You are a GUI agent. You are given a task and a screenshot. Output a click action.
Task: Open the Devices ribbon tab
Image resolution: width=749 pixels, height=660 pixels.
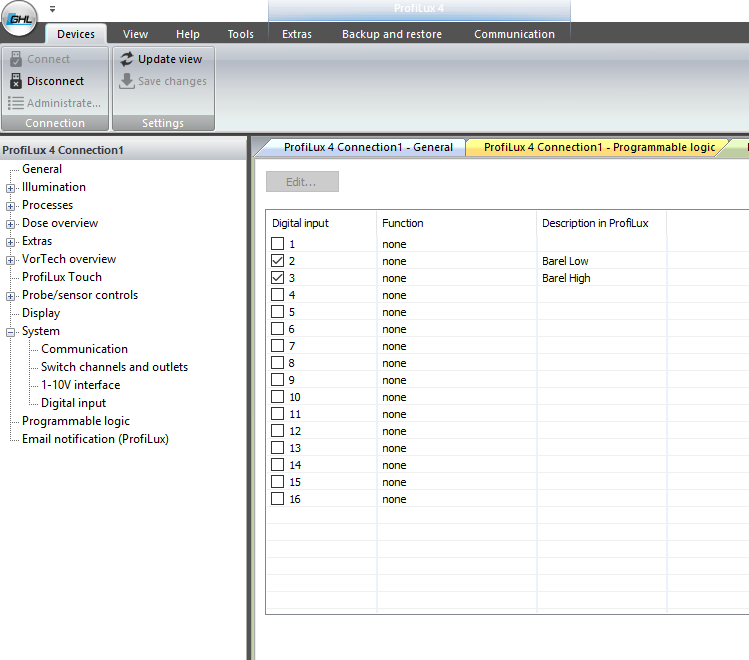click(75, 34)
